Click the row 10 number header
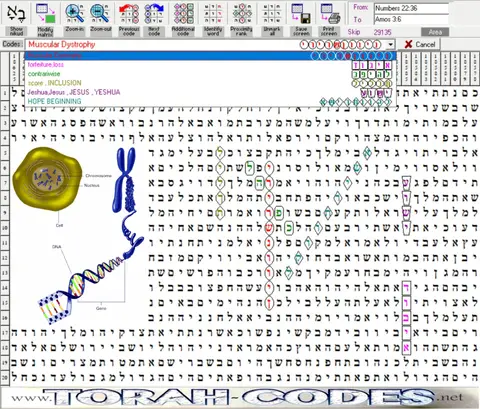 coord(5,228)
